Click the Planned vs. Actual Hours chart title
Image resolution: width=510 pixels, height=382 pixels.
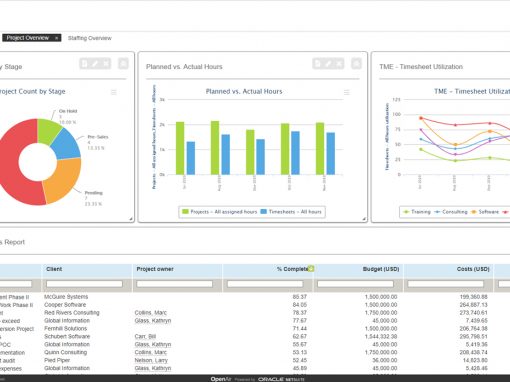tap(244, 91)
